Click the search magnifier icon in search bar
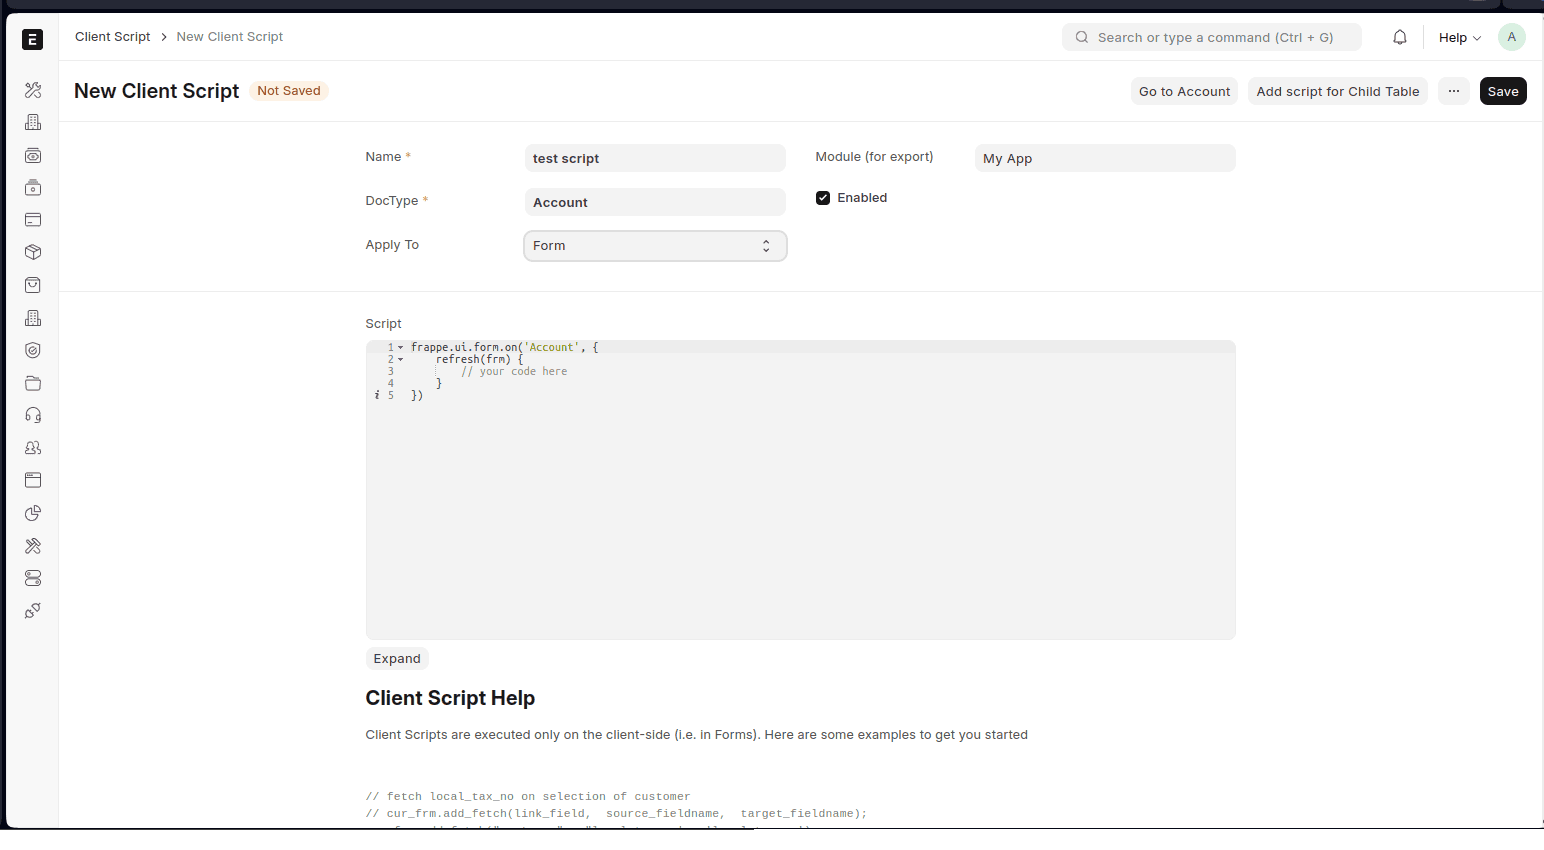Screen dimensions: 1544x850 click(1082, 37)
